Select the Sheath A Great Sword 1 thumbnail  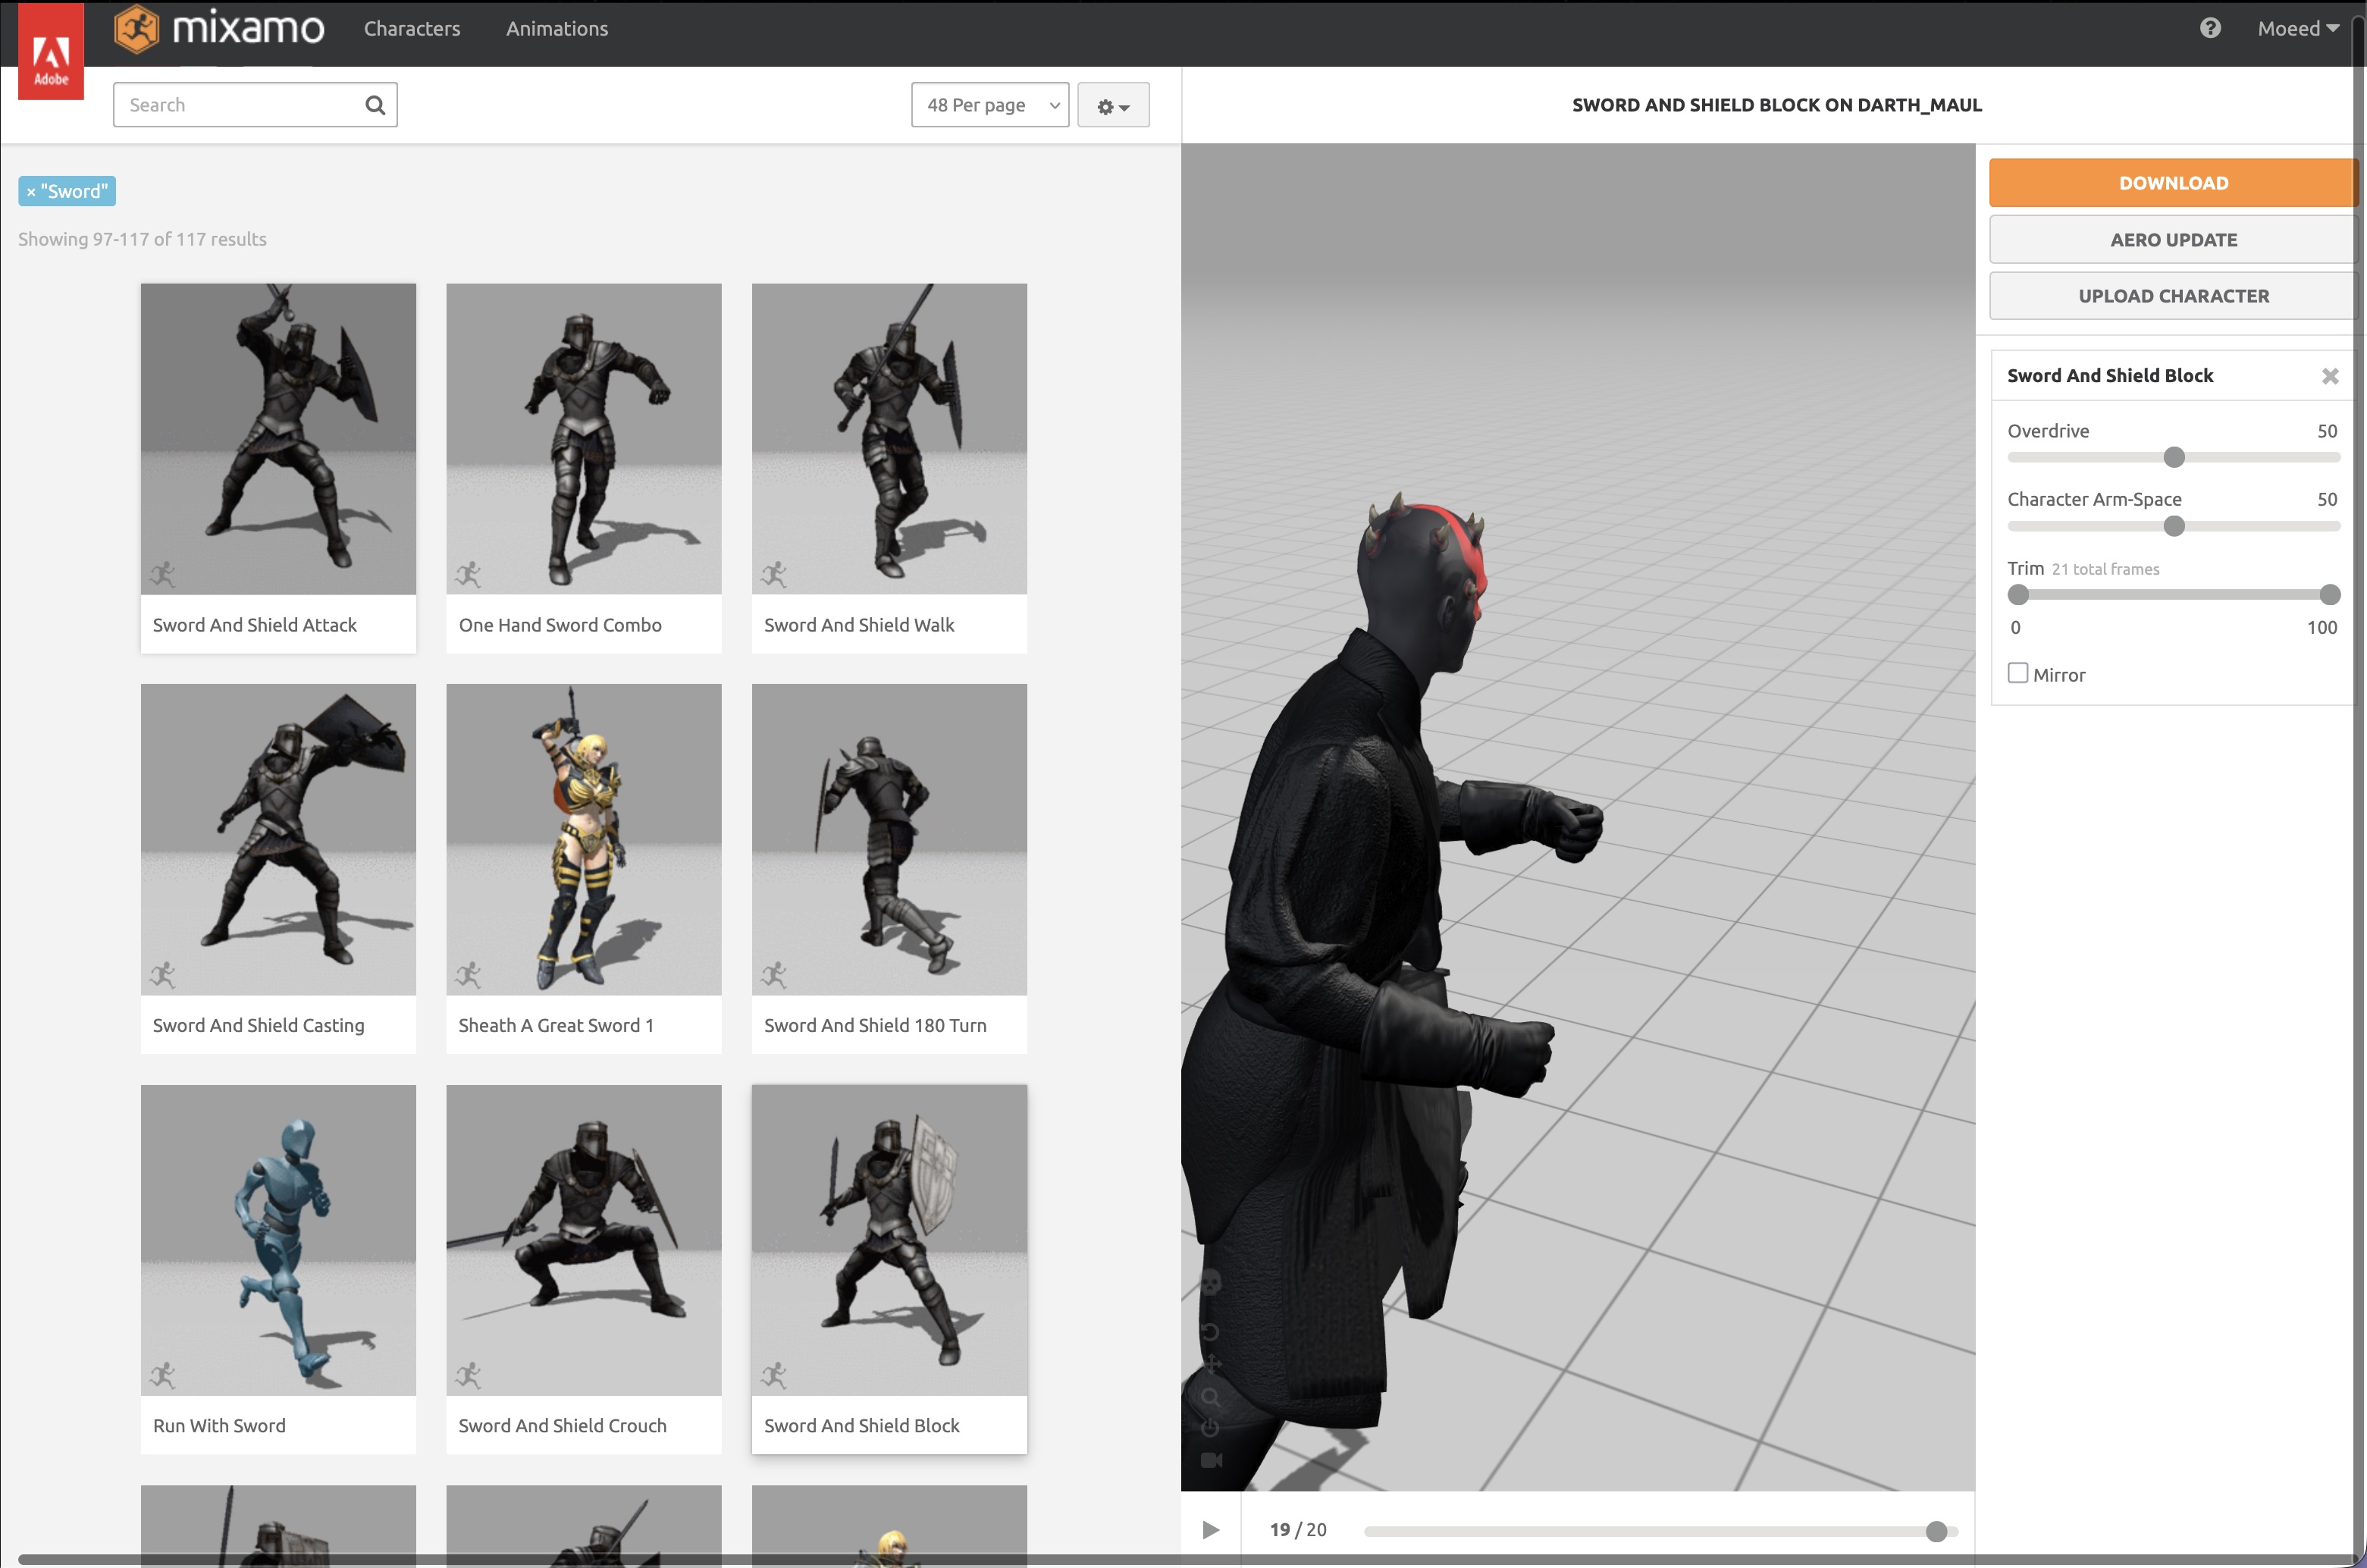point(584,839)
